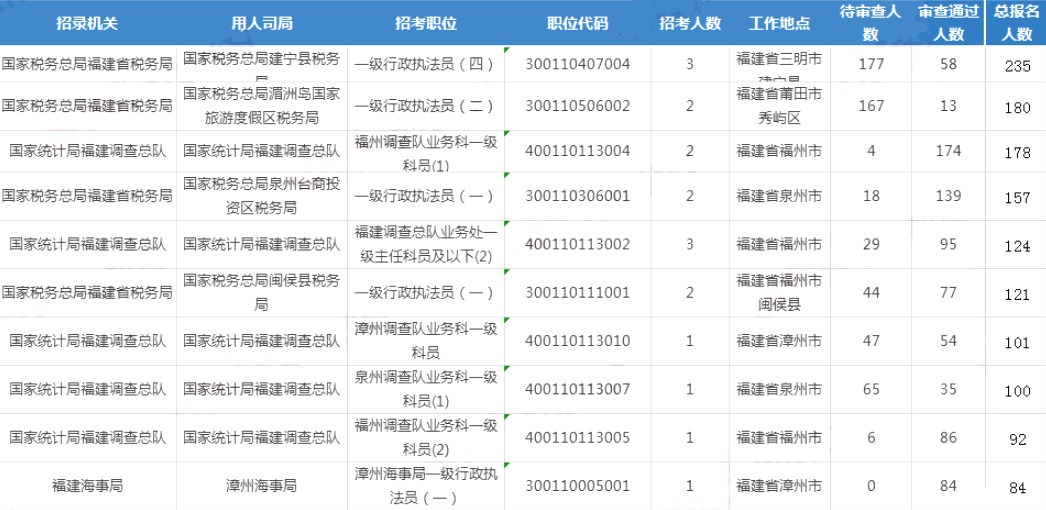Click the 总报名人数 column header

(x=1017, y=23)
